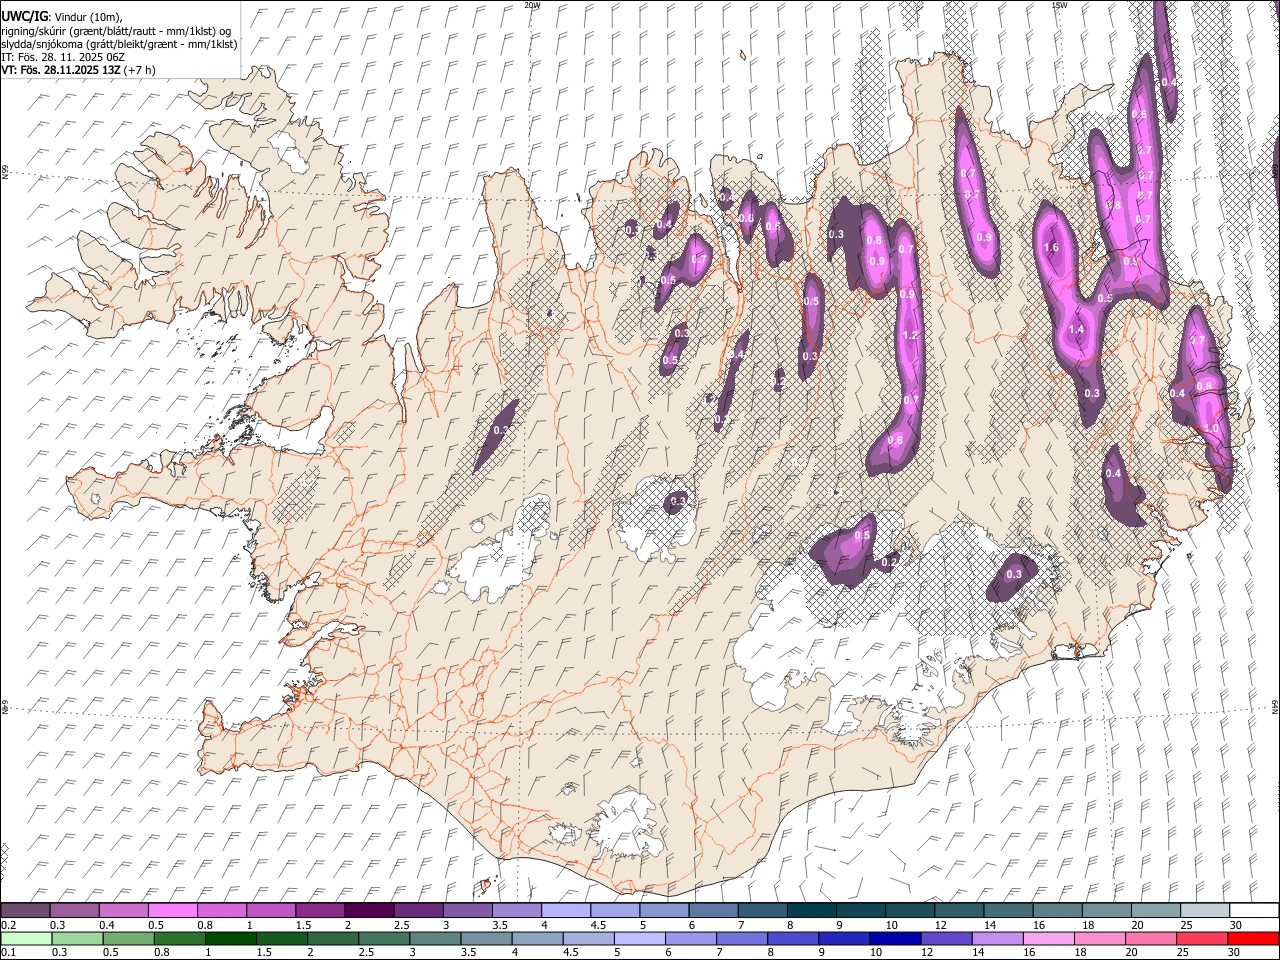Click the top-row legend swatch starting at 0.2
Screen dimensions: 1280x960
click(x=25, y=911)
